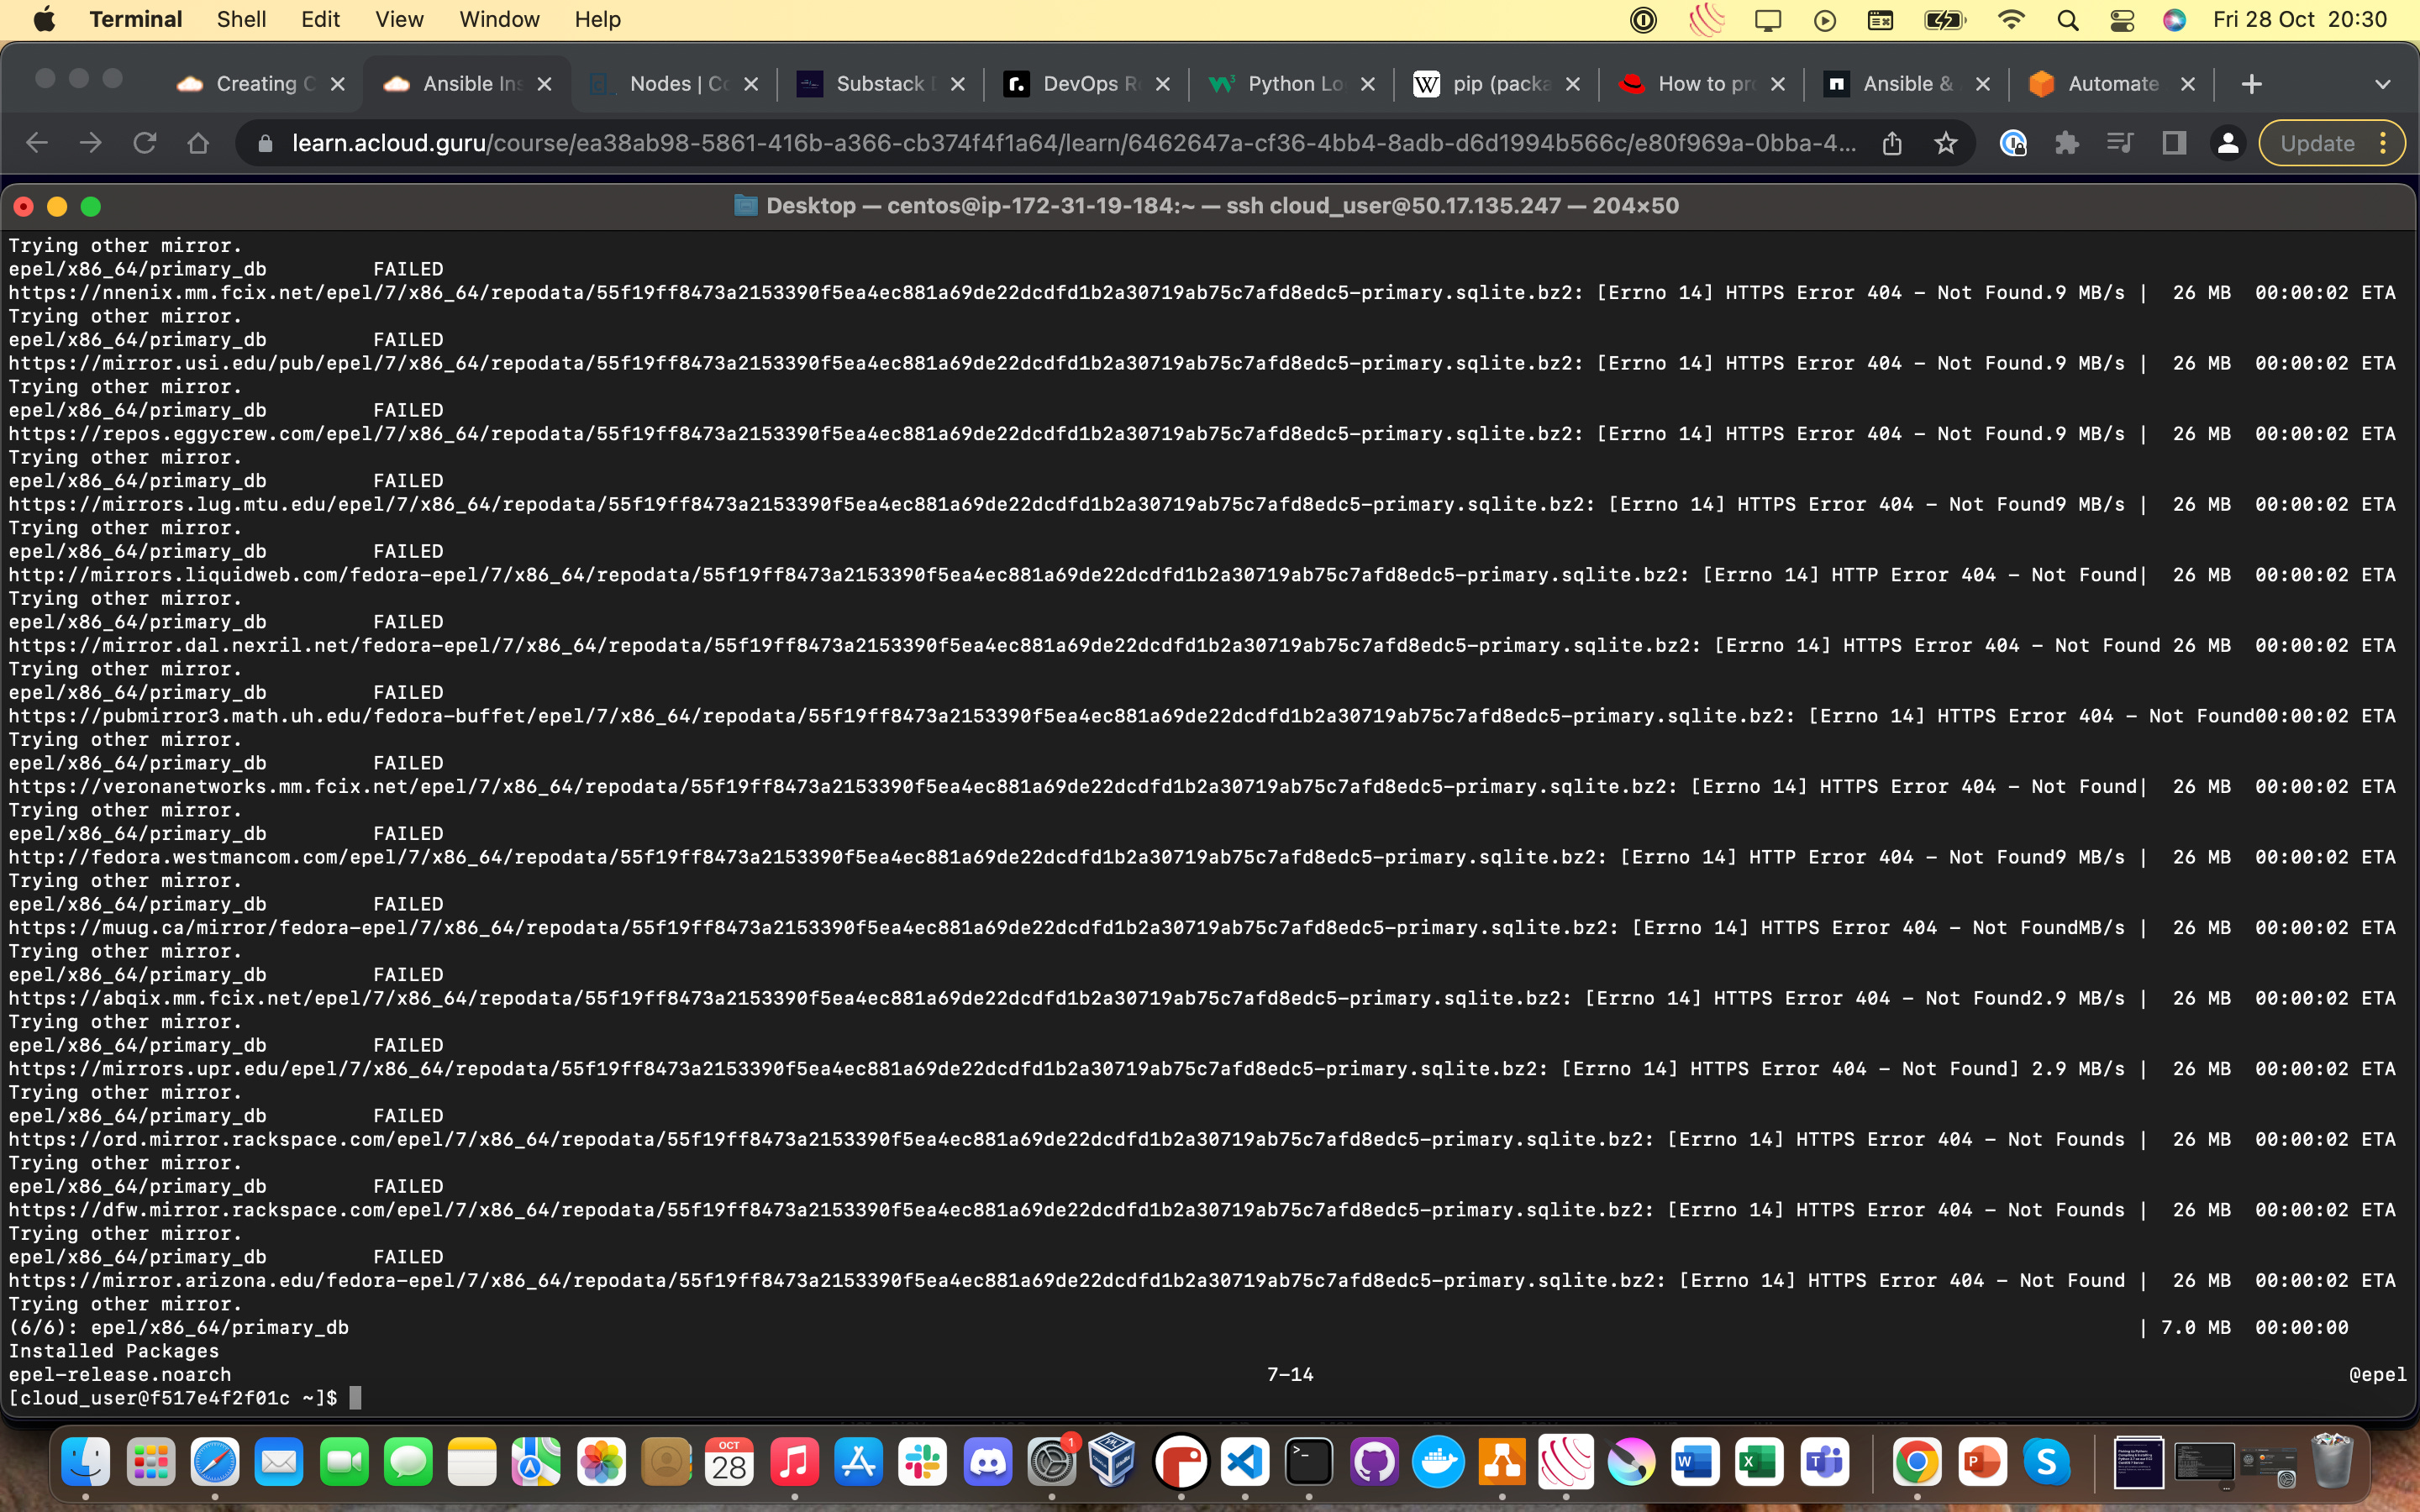Open Slack in the dock
Image resolution: width=2420 pixels, height=1512 pixels.
(922, 1463)
